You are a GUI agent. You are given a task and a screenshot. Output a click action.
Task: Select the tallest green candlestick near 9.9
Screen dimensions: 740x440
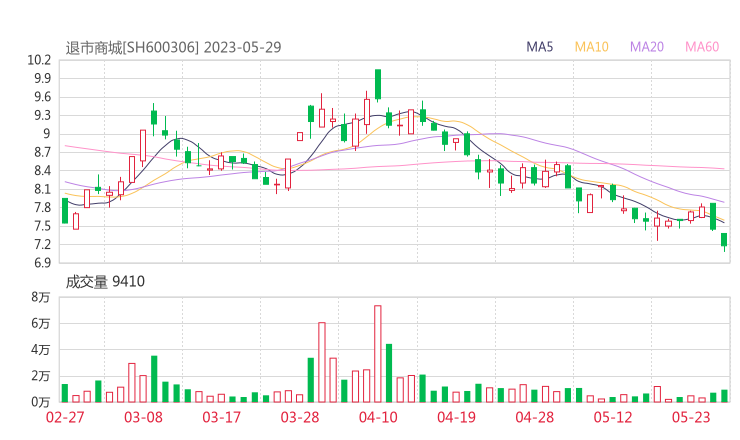378,85
